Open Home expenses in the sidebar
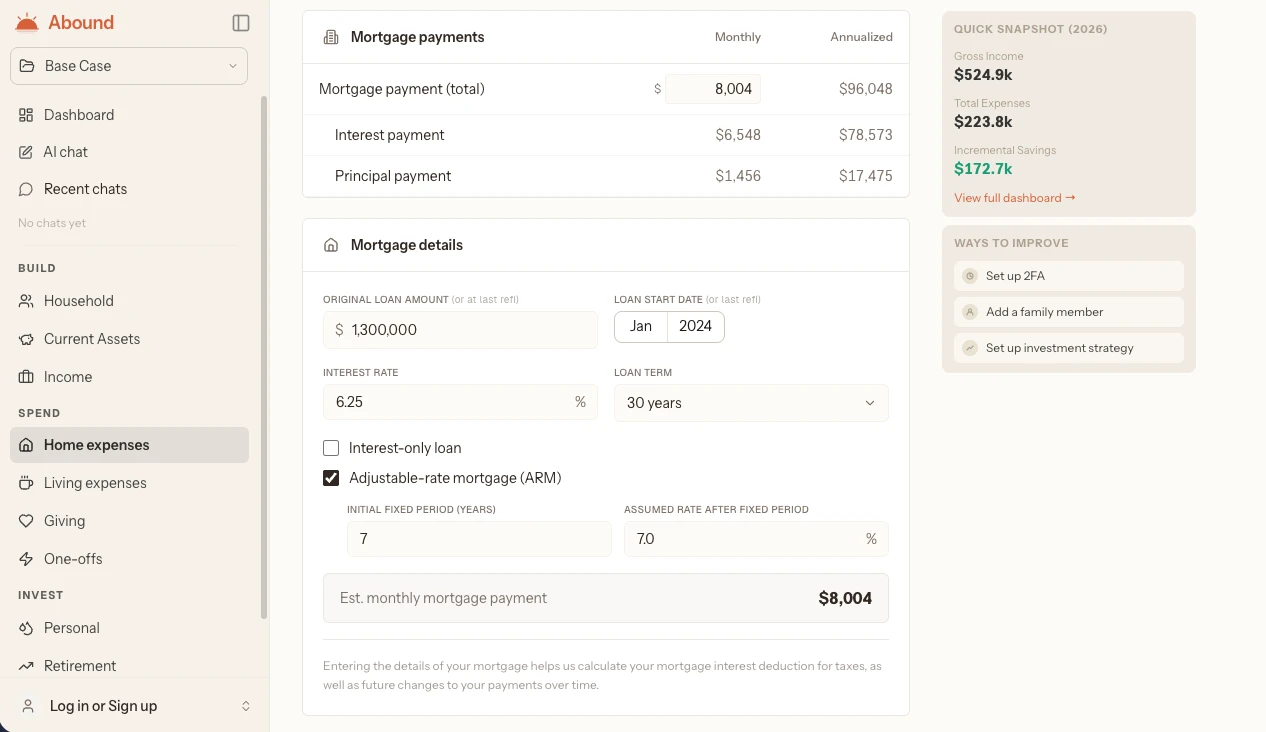 [x=129, y=445]
